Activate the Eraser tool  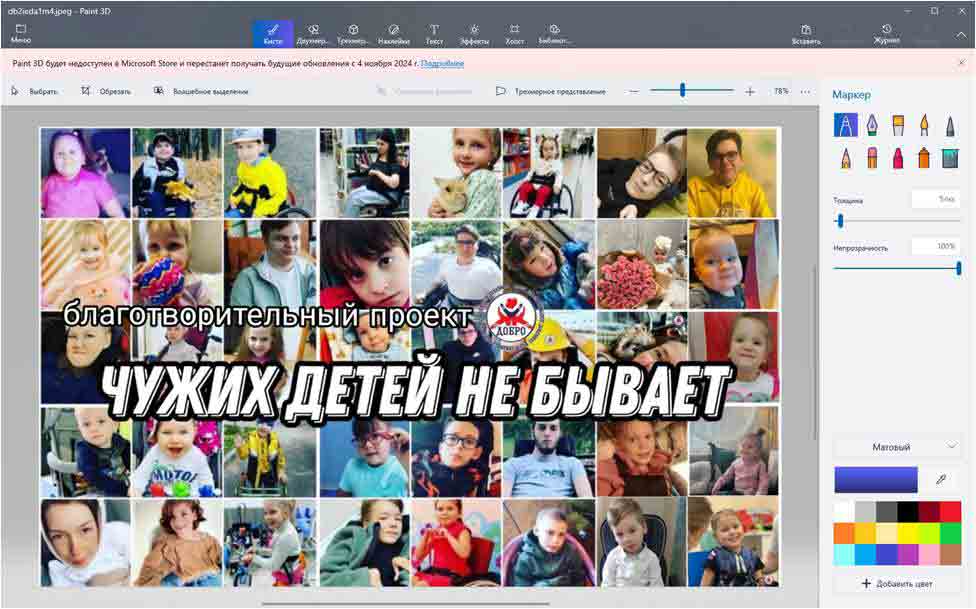(872, 158)
